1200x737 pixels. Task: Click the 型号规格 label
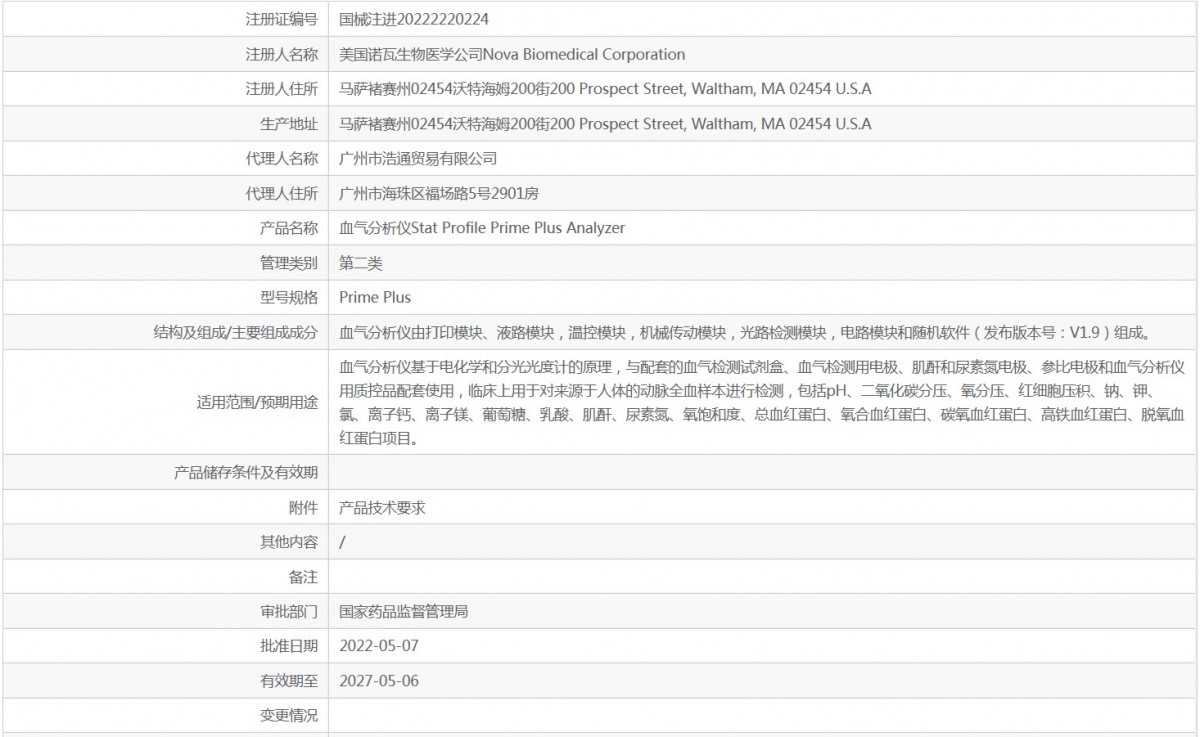[x=288, y=297]
